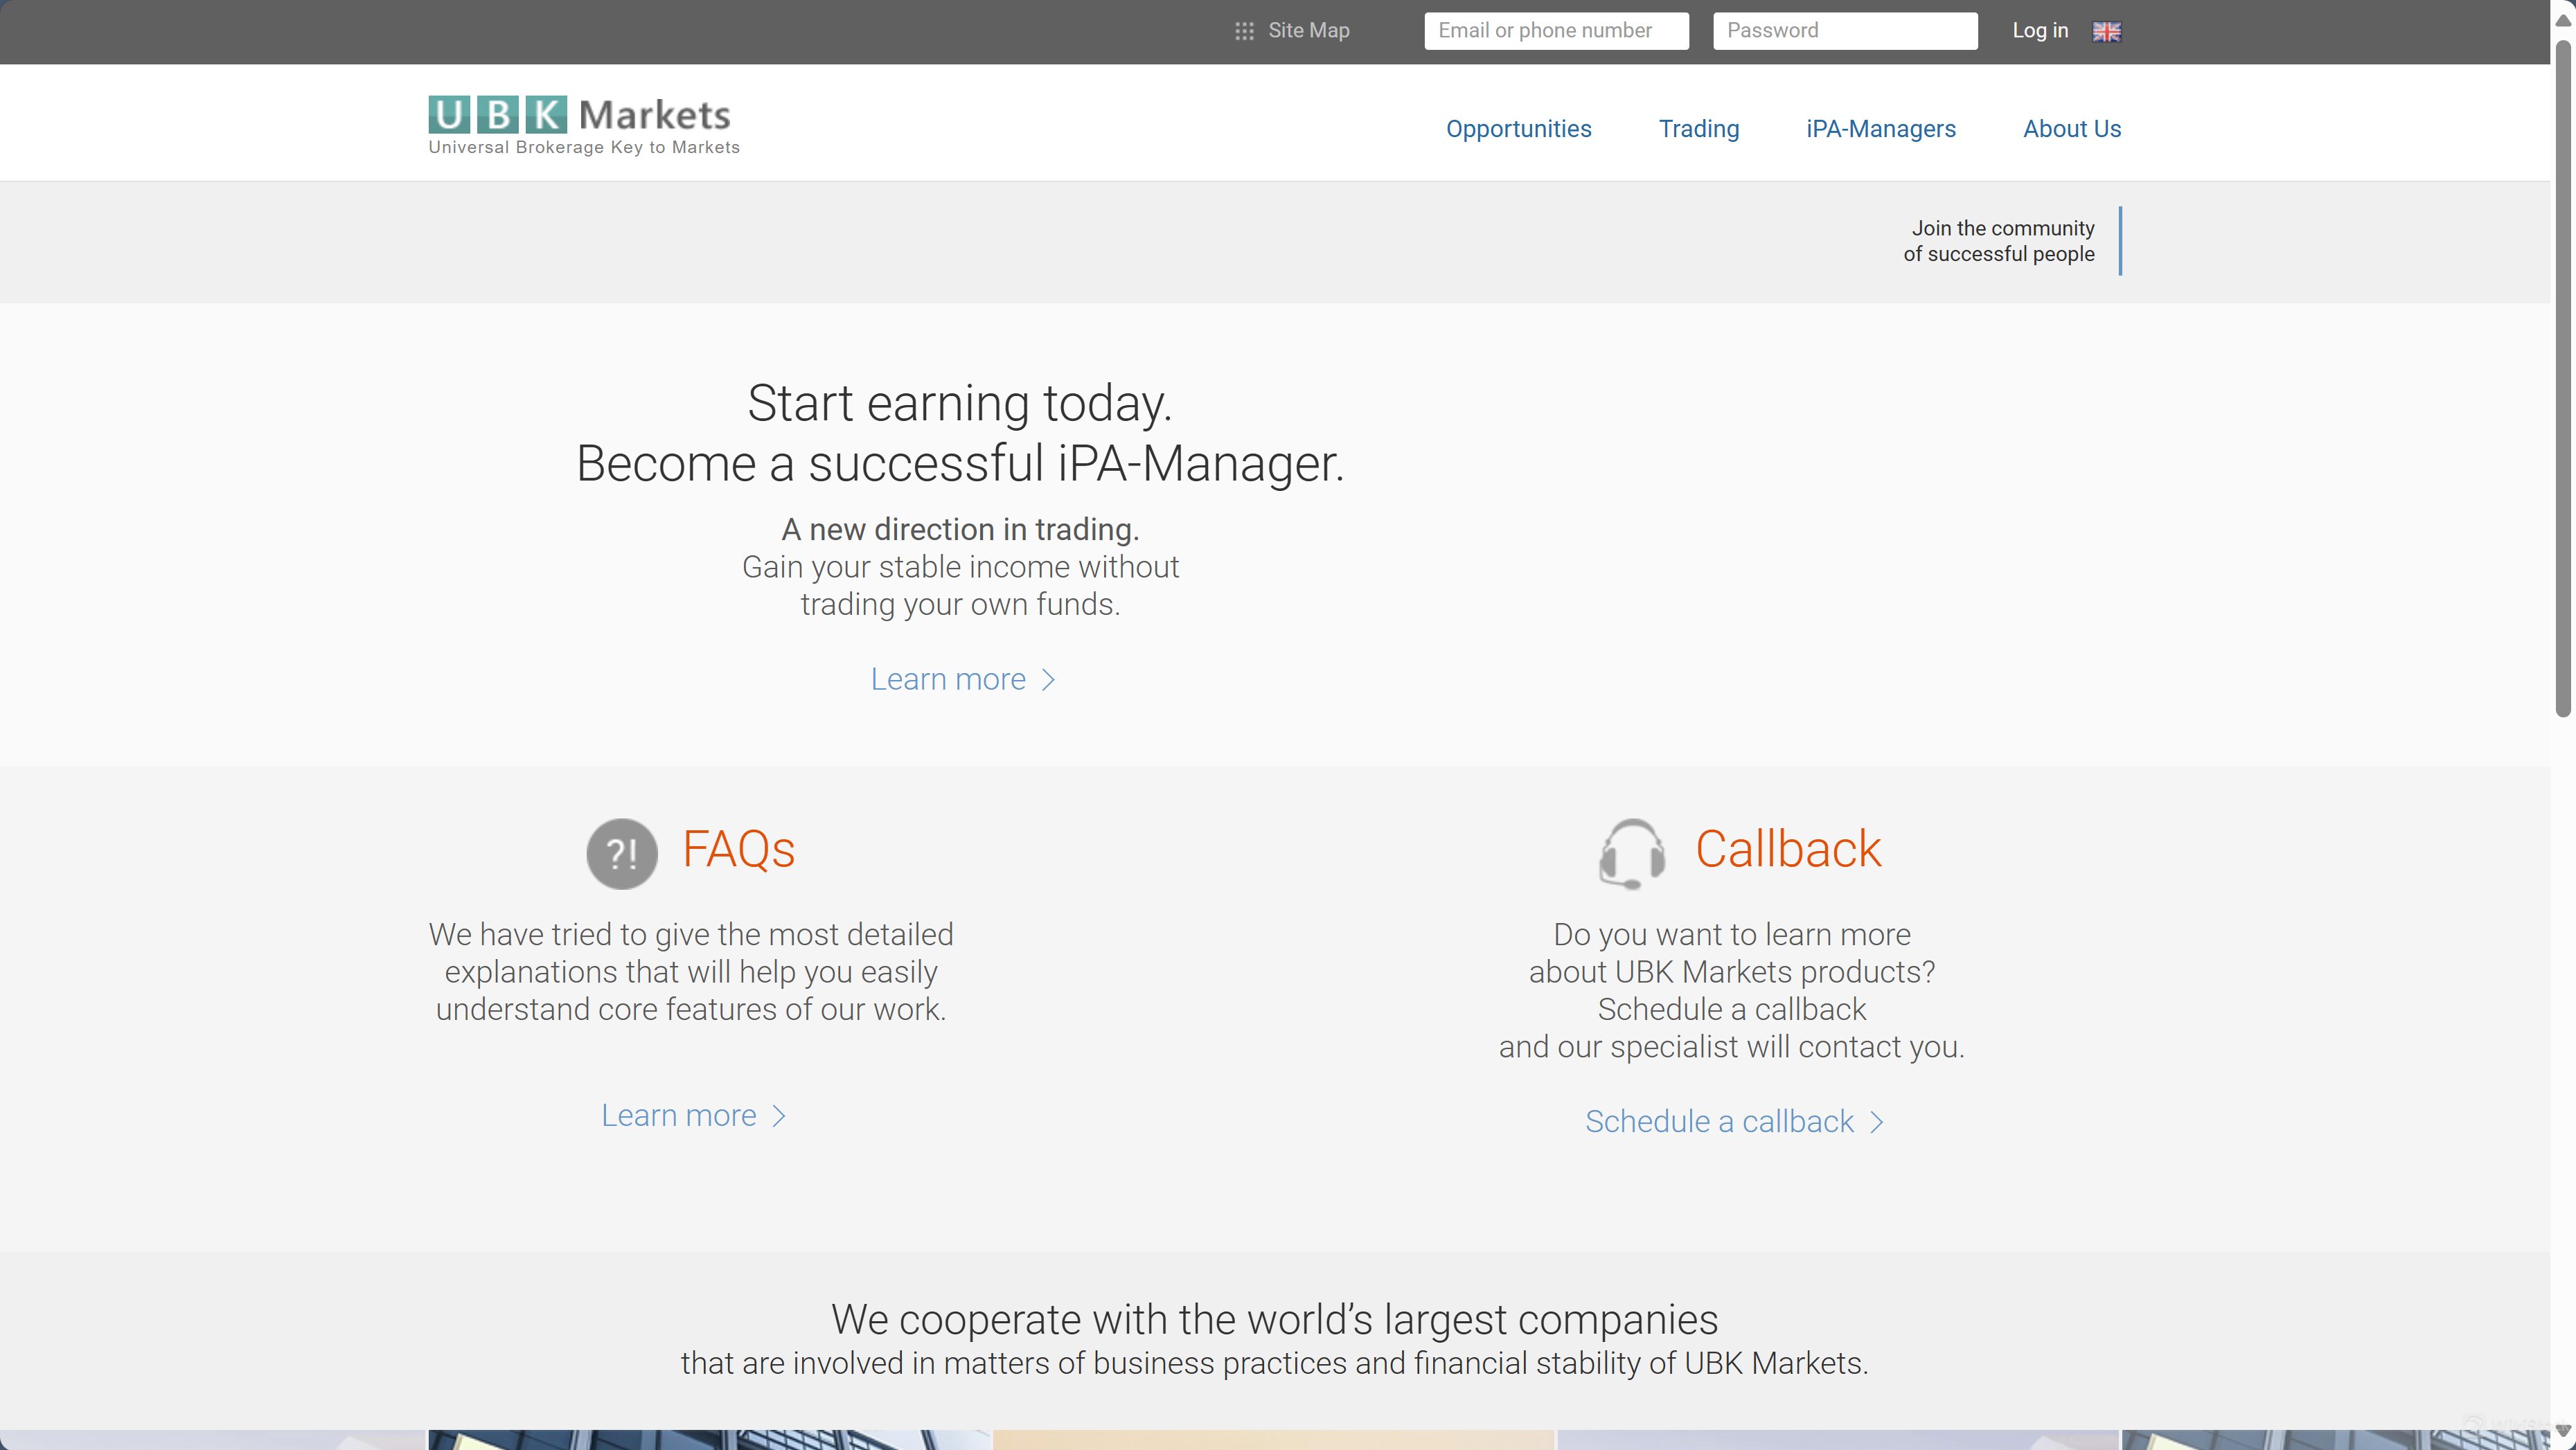Click the Site Map link
Image resolution: width=2576 pixels, height=1450 pixels.
[1308, 31]
